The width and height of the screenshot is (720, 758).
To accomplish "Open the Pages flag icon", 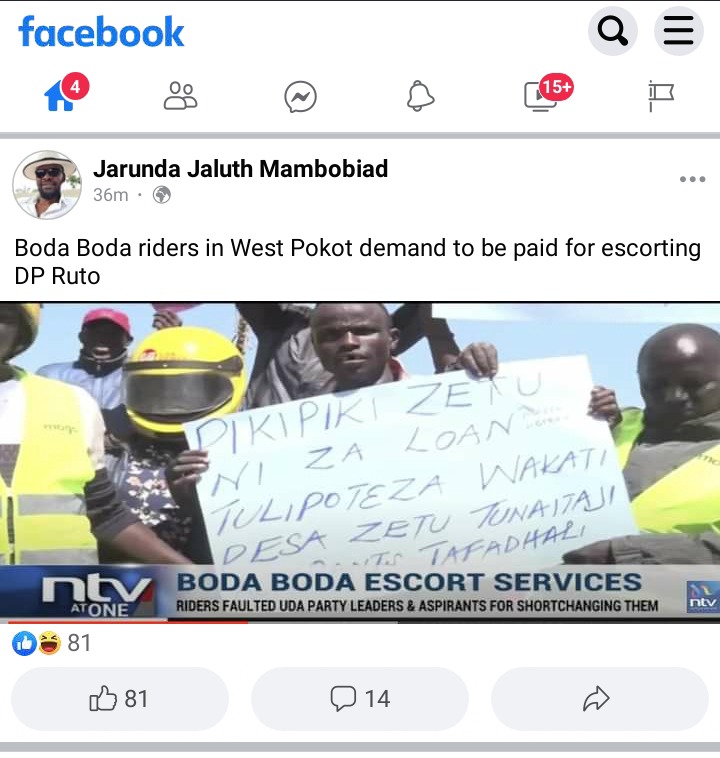I will click(x=661, y=96).
